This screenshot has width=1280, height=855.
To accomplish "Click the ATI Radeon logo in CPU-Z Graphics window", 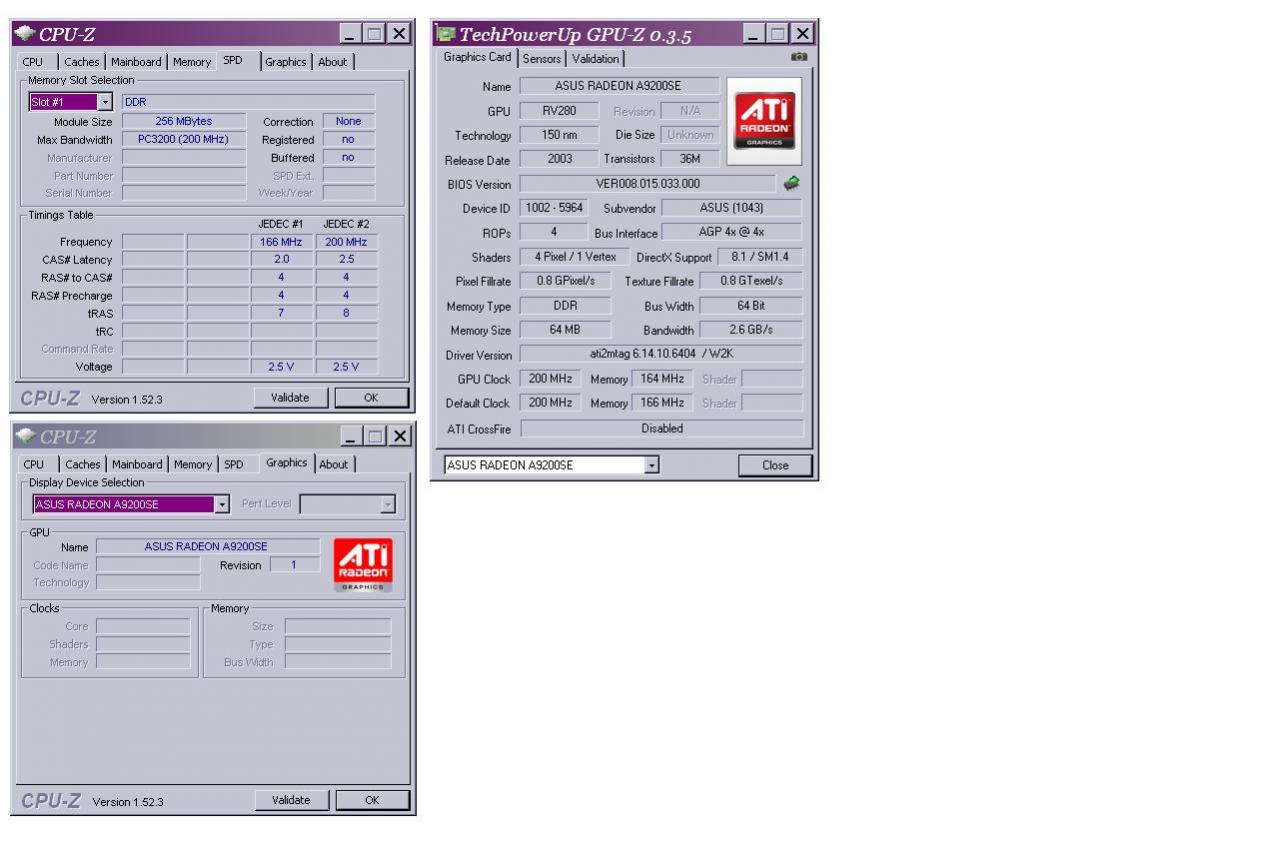I will [x=362, y=566].
